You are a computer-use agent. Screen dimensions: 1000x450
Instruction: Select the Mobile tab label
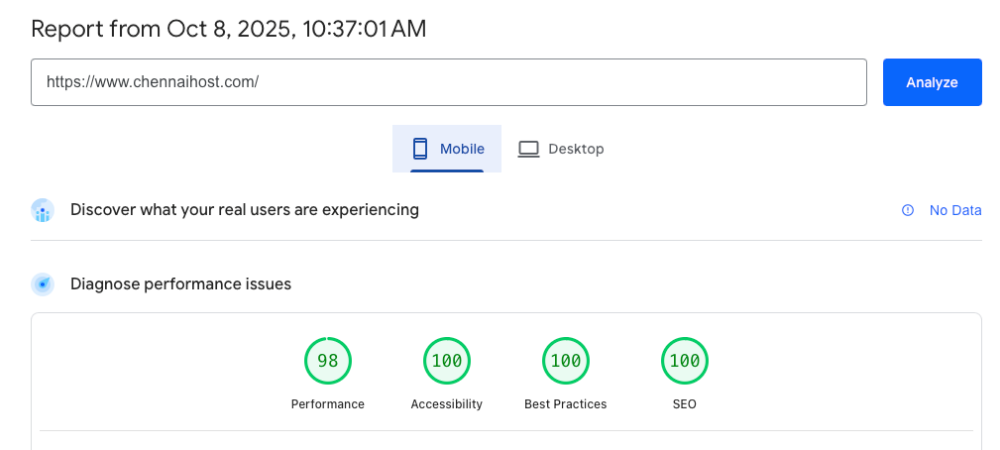[x=462, y=149]
